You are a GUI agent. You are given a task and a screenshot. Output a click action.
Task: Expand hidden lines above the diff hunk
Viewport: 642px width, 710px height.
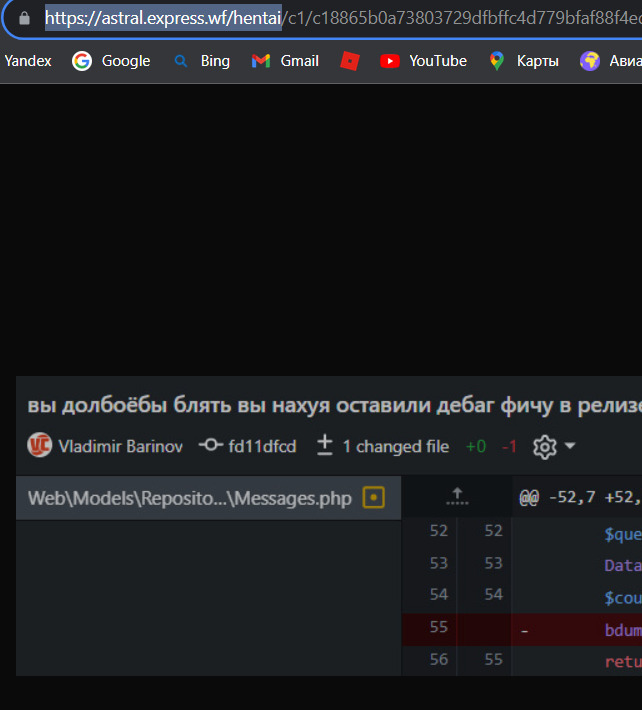click(457, 497)
